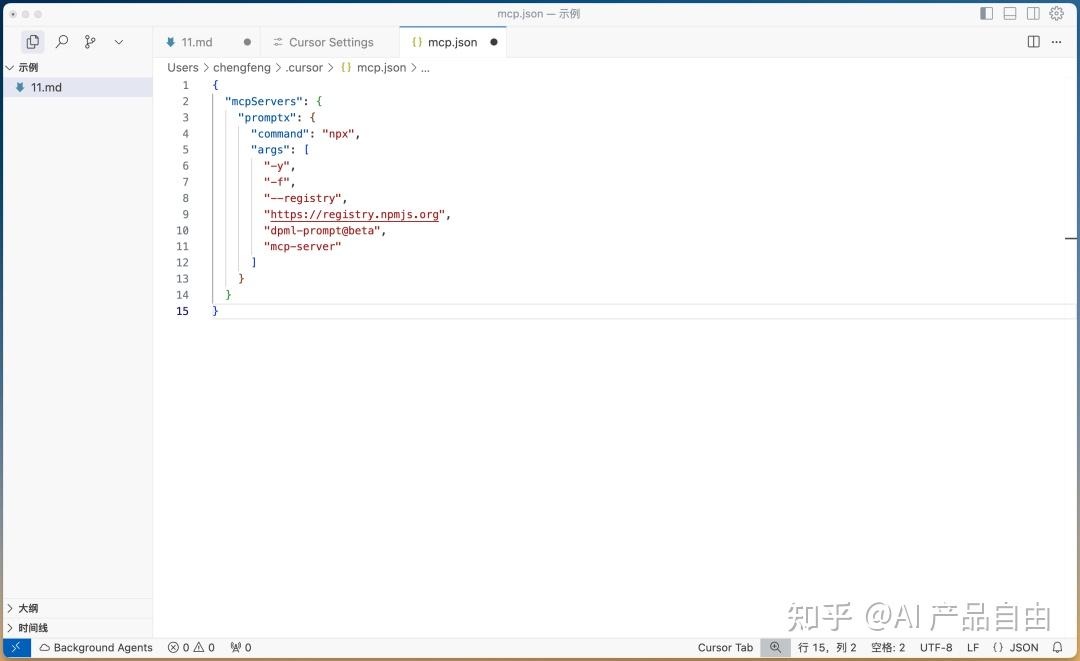The image size is (1080, 661).
Task: Expand the 大纲 outline section
Action: coord(77,608)
